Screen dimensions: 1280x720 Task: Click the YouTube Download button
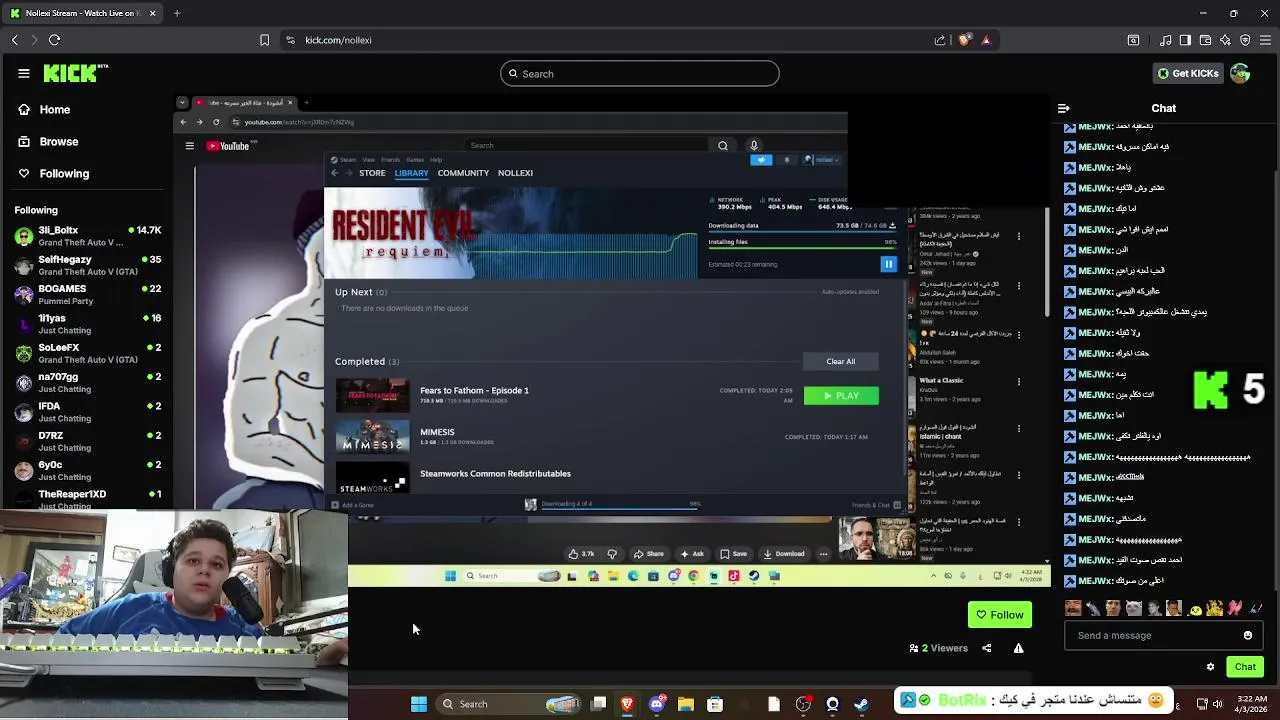click(x=783, y=554)
